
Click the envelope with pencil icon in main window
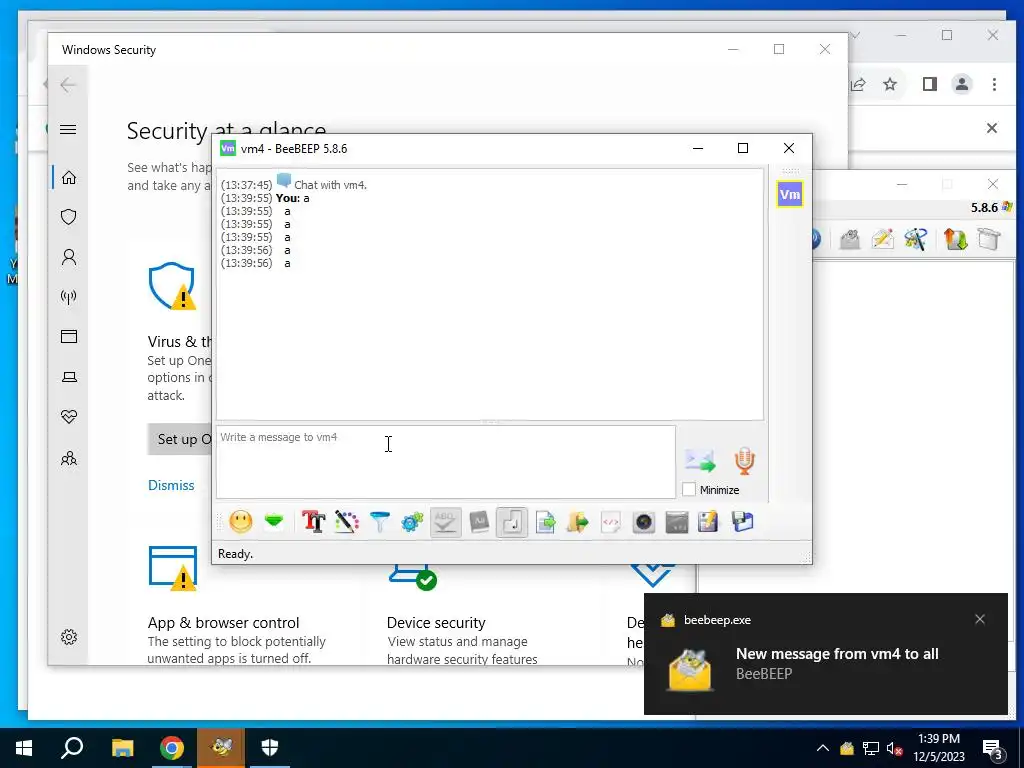point(882,240)
